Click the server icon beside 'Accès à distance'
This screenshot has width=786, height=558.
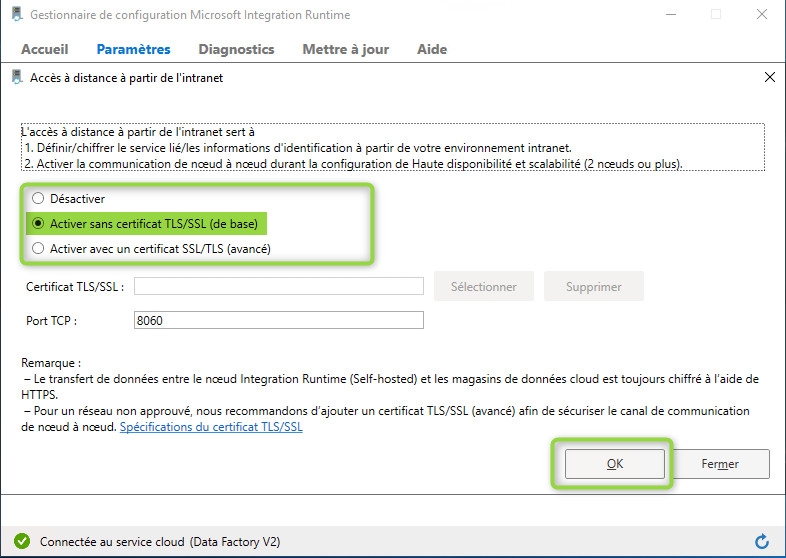click(x=18, y=77)
